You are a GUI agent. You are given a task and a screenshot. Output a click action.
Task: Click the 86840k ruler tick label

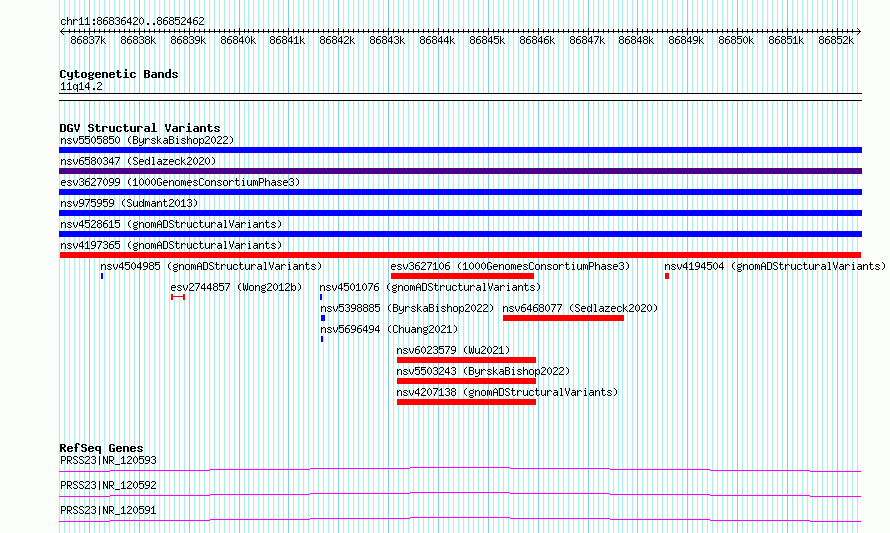238,40
